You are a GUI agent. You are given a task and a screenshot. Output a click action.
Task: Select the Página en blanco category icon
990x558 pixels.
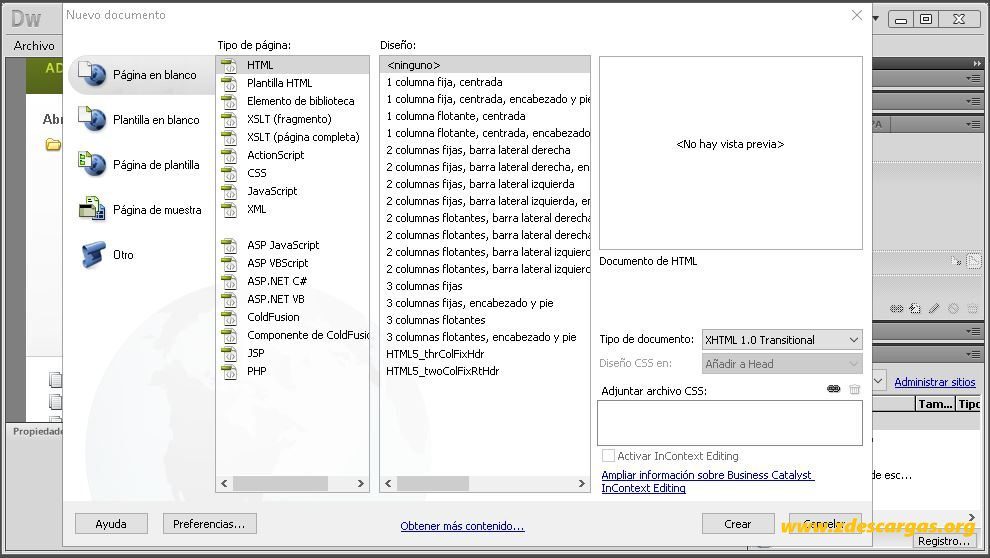92,74
